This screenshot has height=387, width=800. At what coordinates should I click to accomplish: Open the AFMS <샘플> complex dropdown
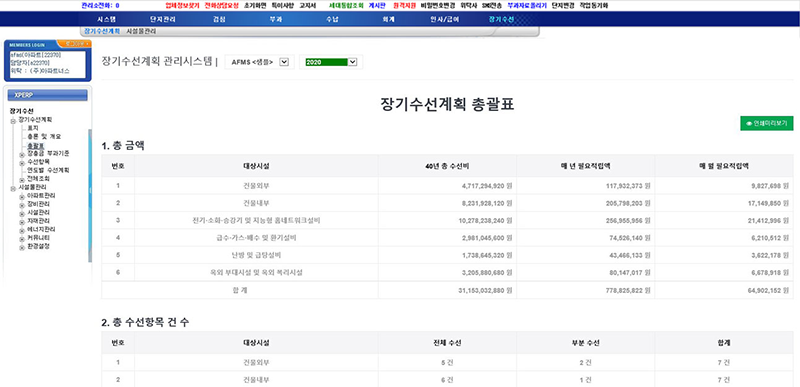click(x=259, y=62)
